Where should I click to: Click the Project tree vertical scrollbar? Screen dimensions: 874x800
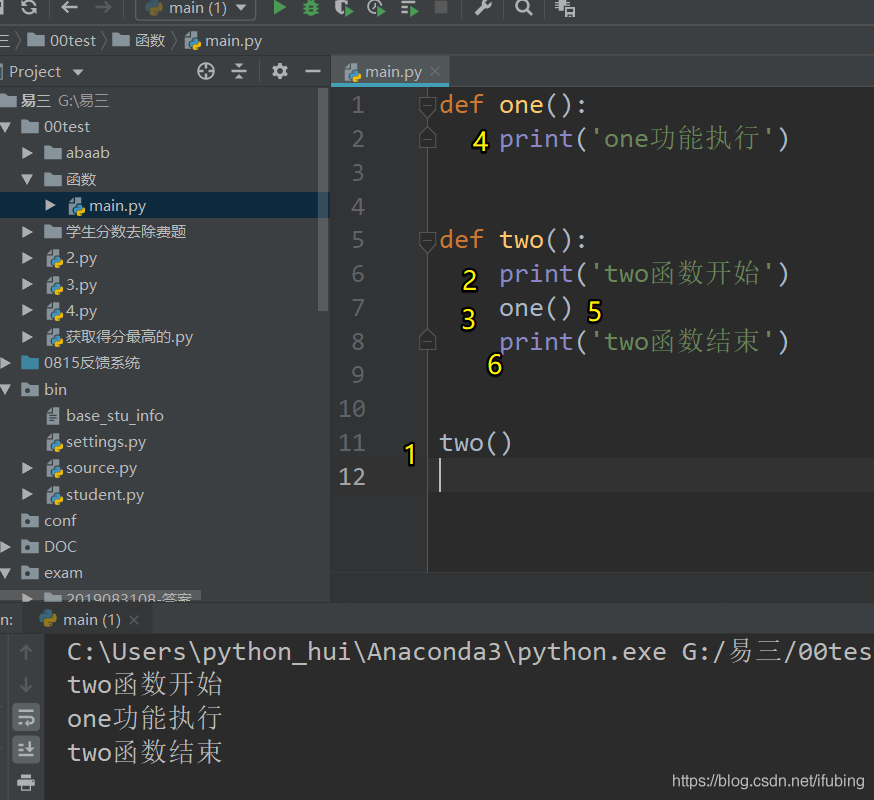(x=323, y=199)
